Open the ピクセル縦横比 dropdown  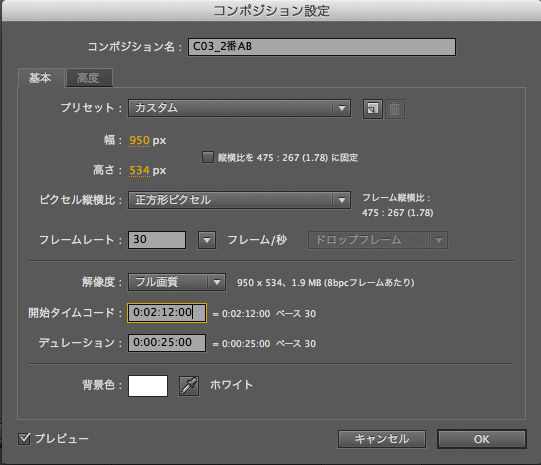tap(239, 200)
